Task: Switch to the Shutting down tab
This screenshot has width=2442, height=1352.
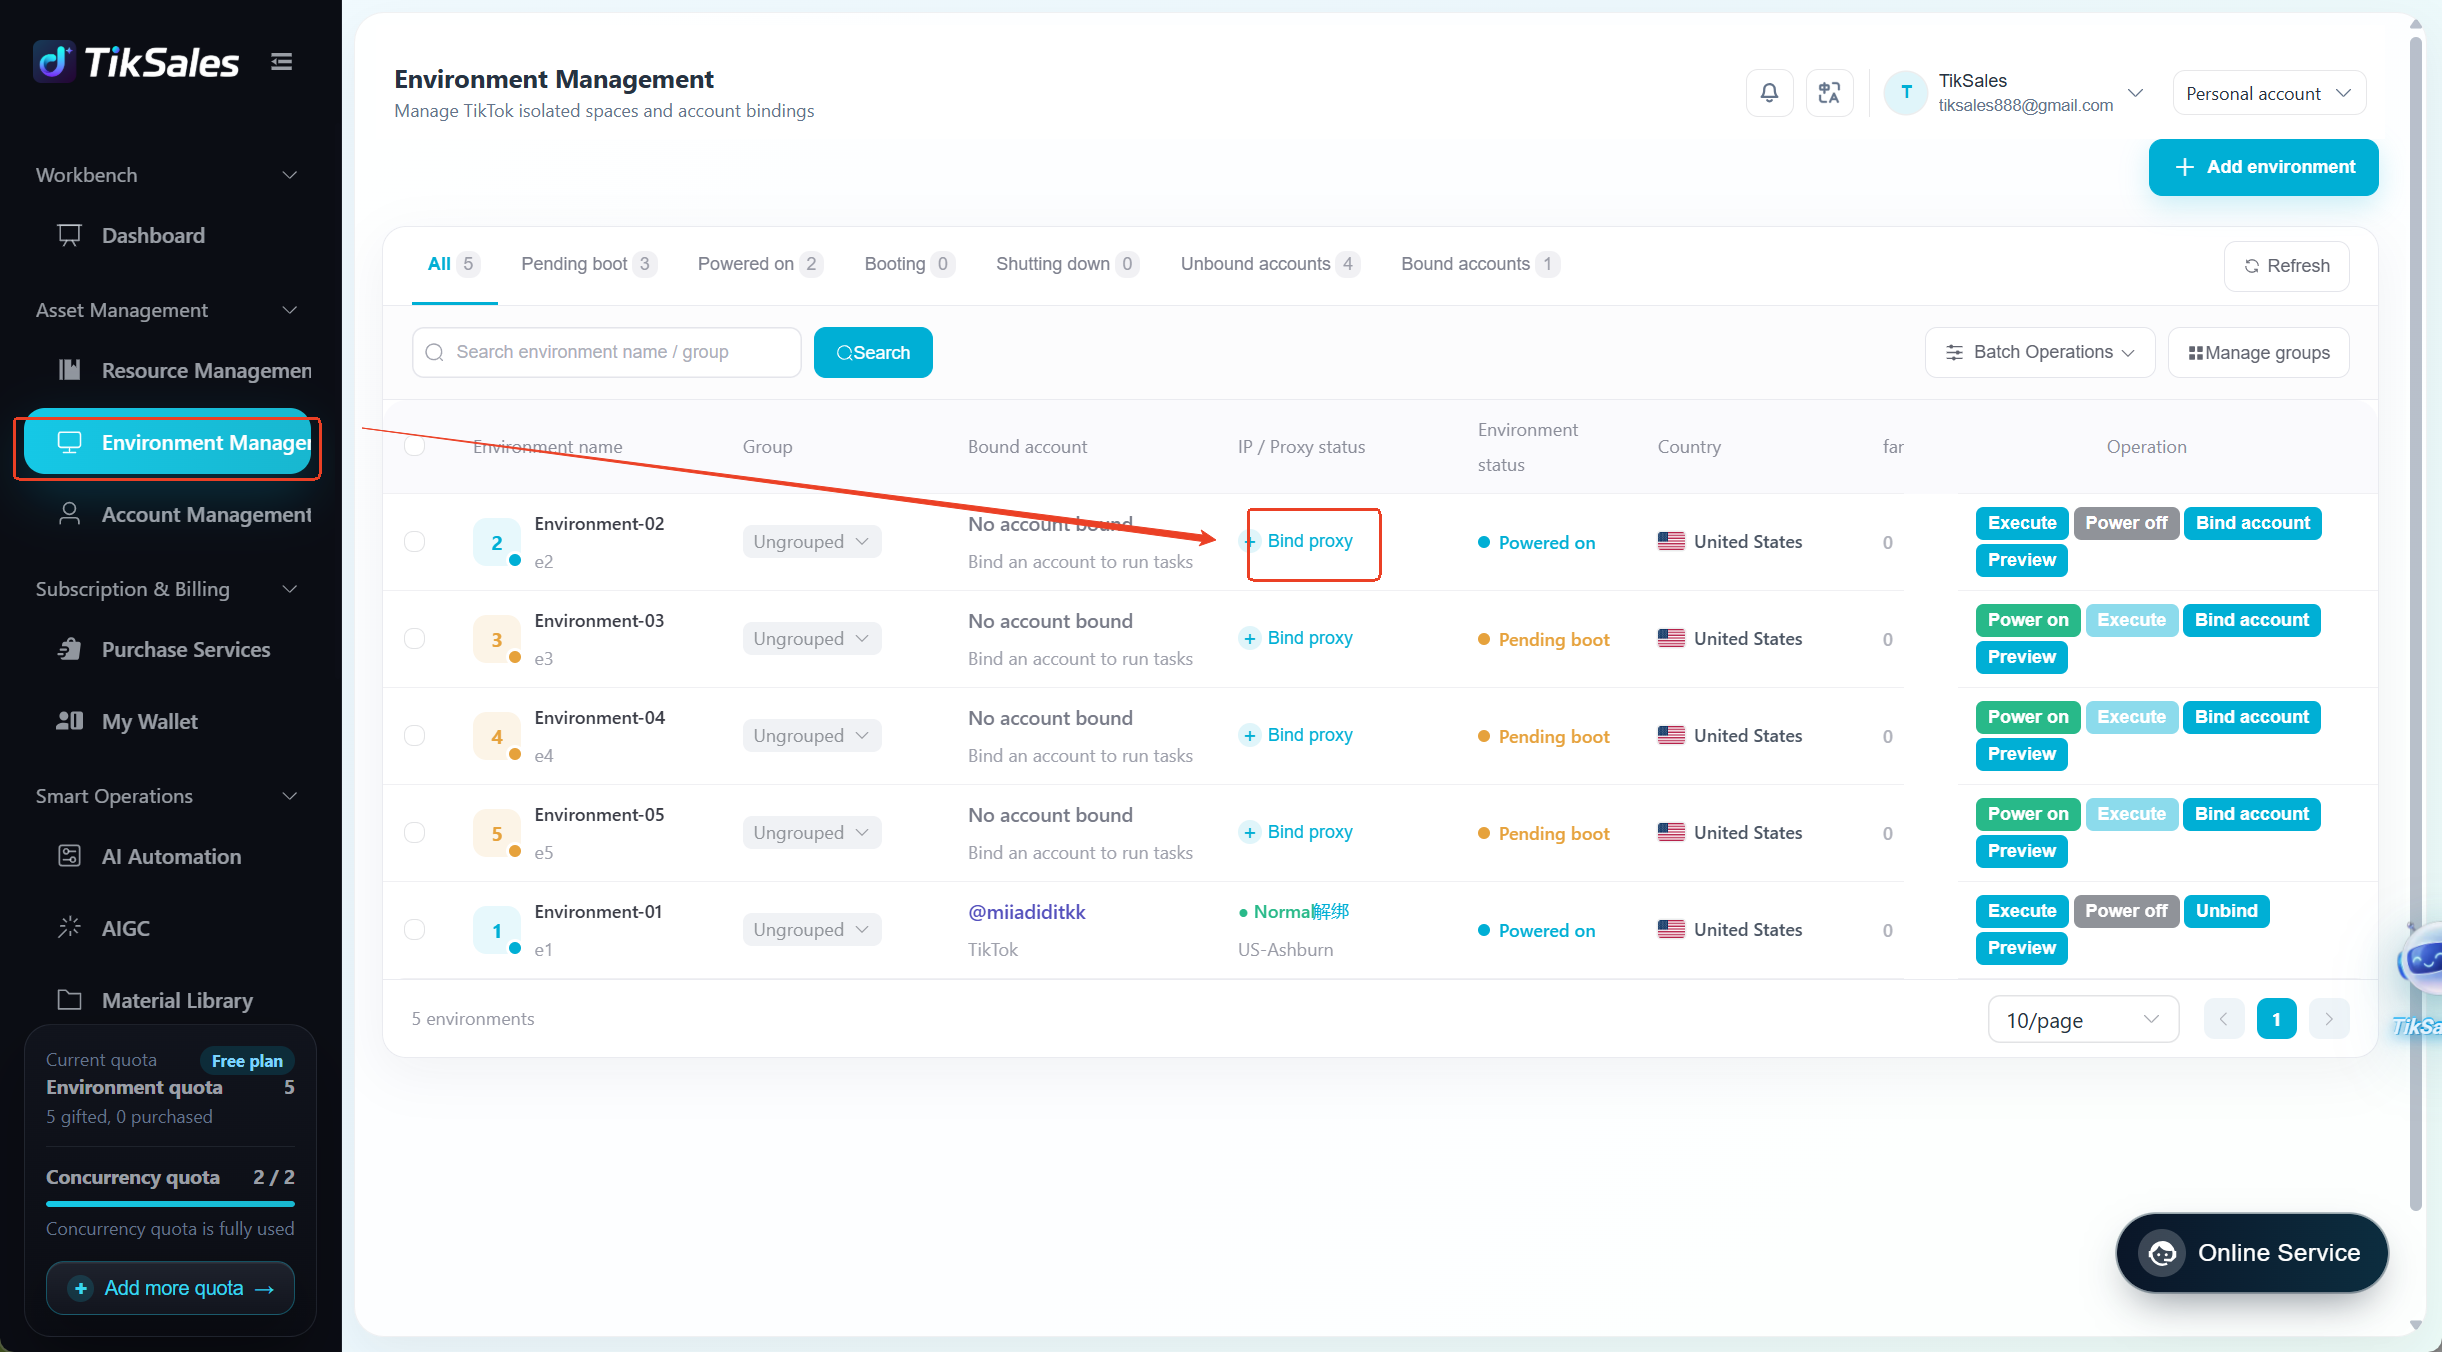Action: coord(1067,264)
